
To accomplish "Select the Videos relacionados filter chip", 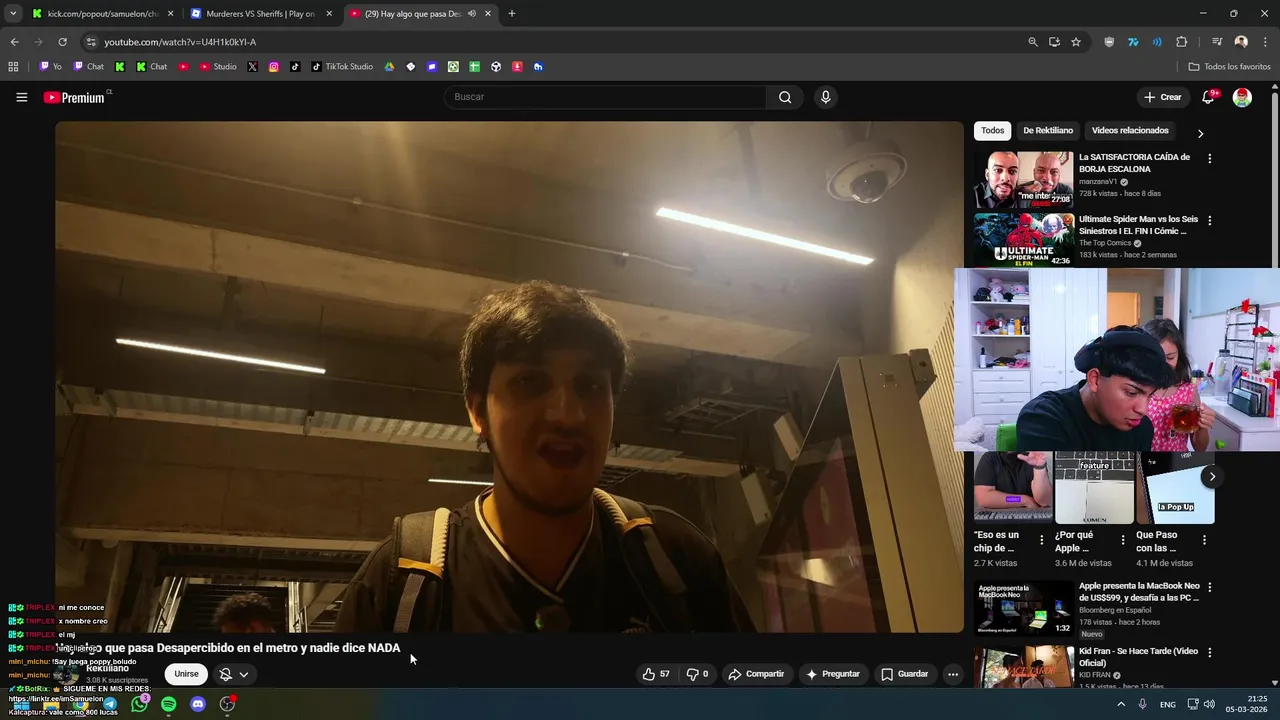I will point(1130,131).
